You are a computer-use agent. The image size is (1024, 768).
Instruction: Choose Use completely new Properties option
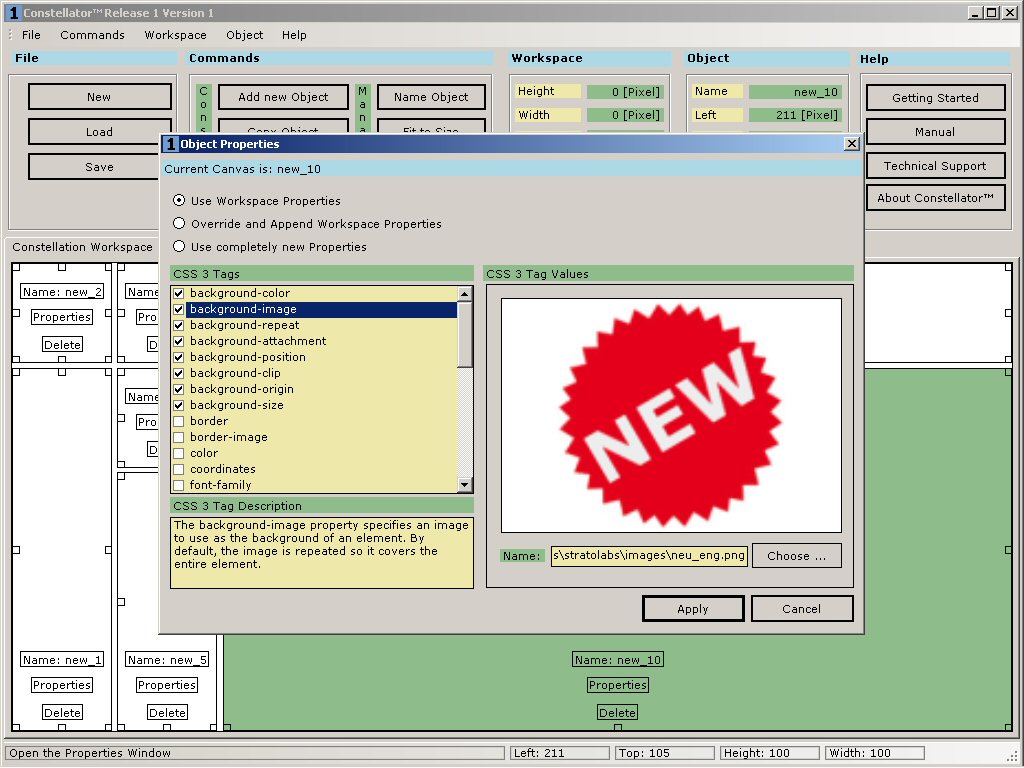pyautogui.click(x=179, y=247)
